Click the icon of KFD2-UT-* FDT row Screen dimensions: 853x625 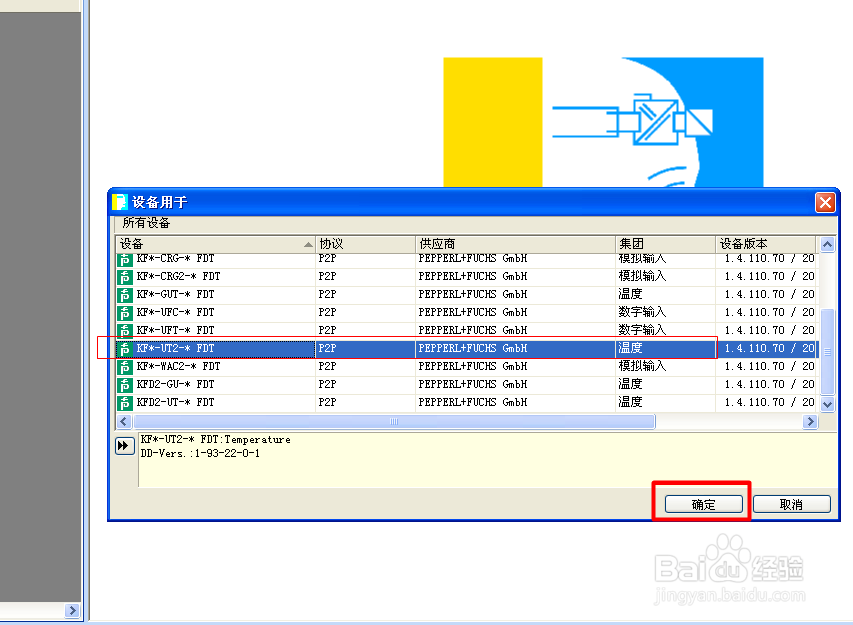click(x=125, y=403)
